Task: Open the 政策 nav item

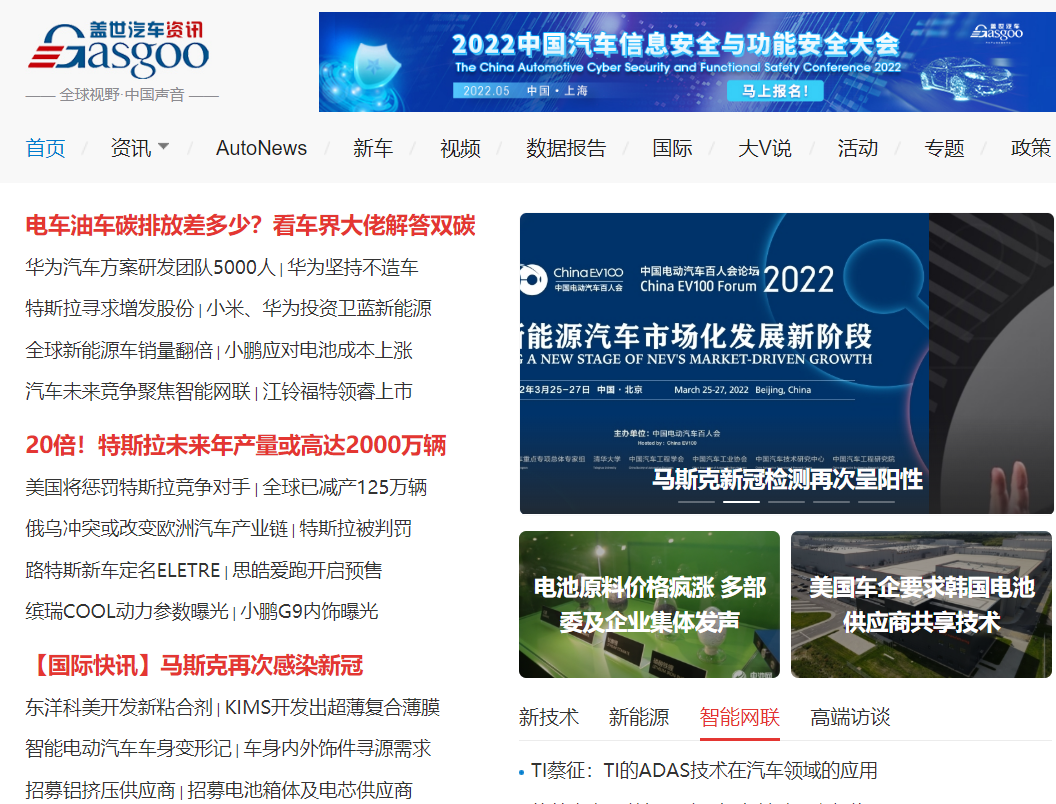Action: tap(1031, 148)
